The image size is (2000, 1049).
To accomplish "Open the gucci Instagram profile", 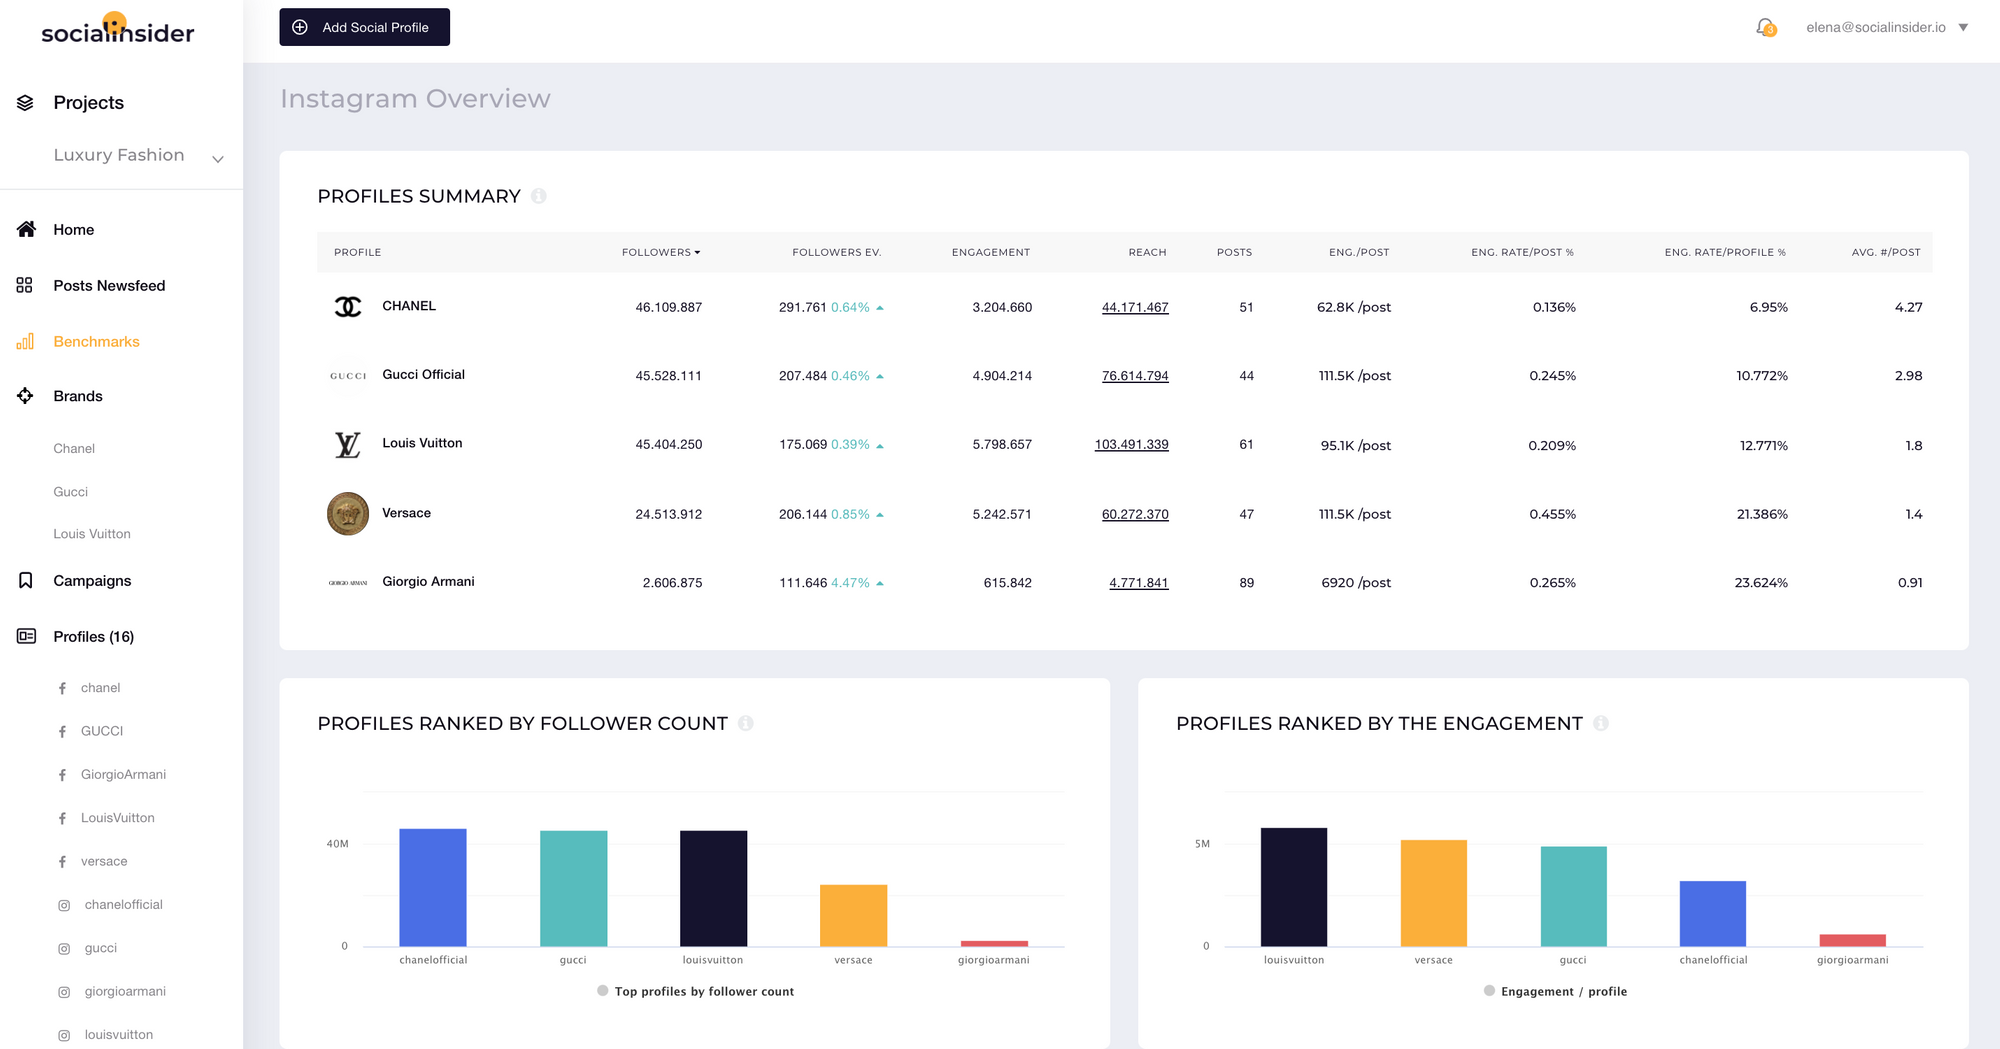I will coord(100,948).
